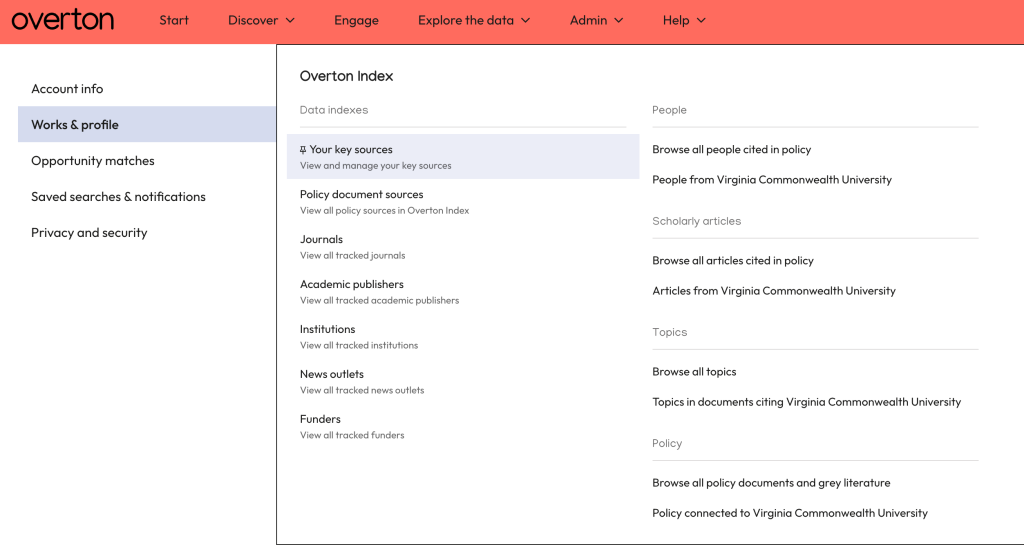Open Policy document sources index
The width and height of the screenshot is (1024, 545).
point(361,195)
